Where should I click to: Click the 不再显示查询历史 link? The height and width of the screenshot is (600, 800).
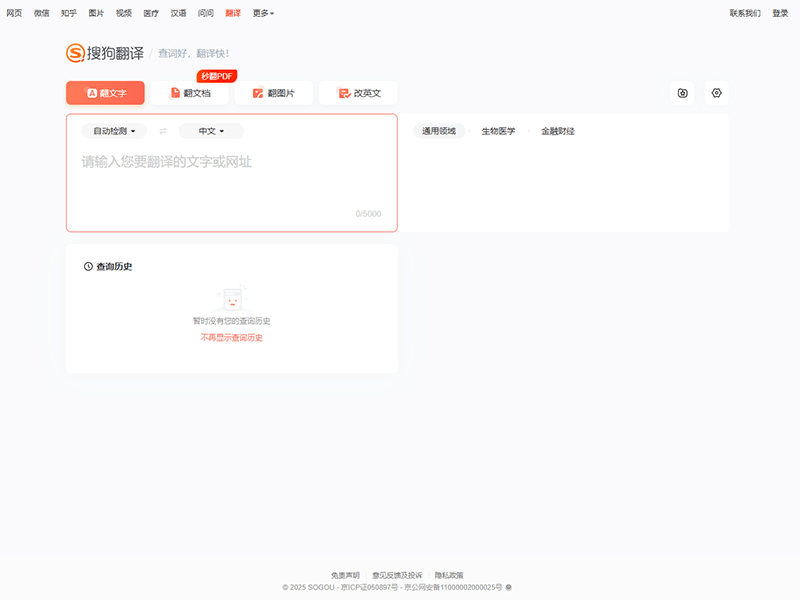[231, 338]
